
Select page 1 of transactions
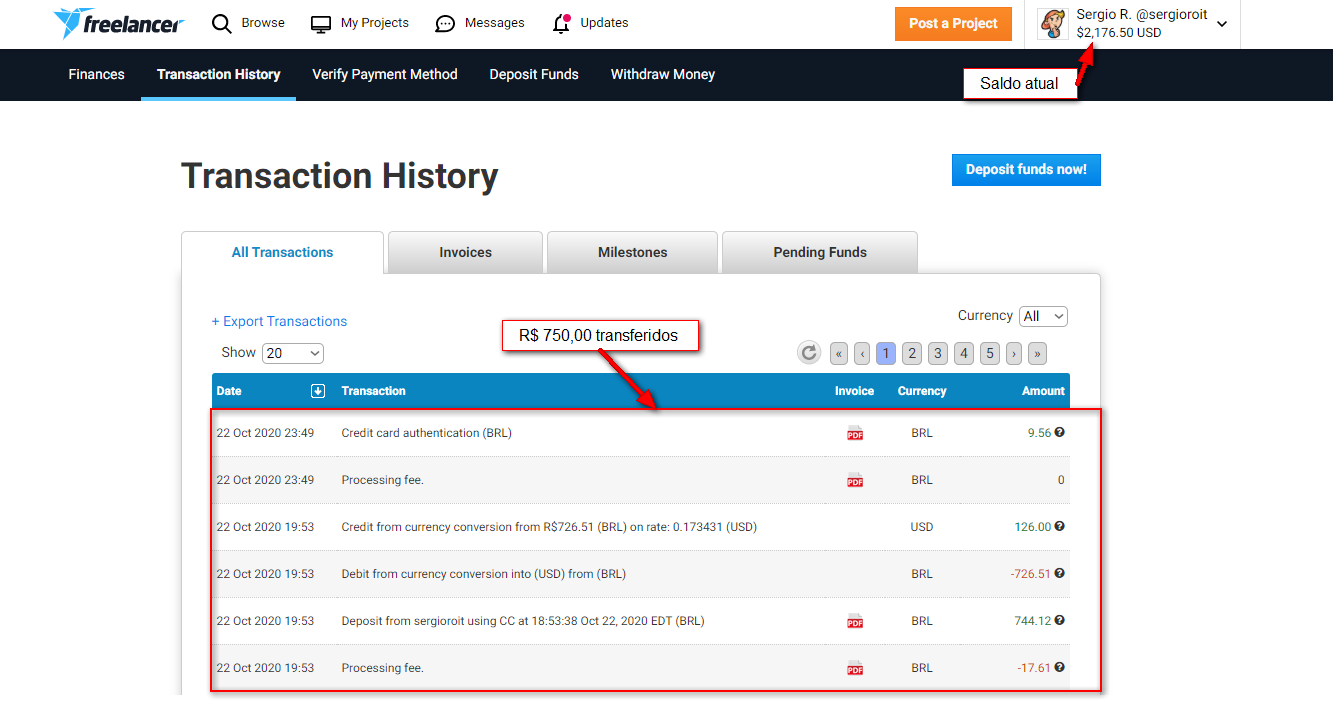pyautogui.click(x=886, y=353)
